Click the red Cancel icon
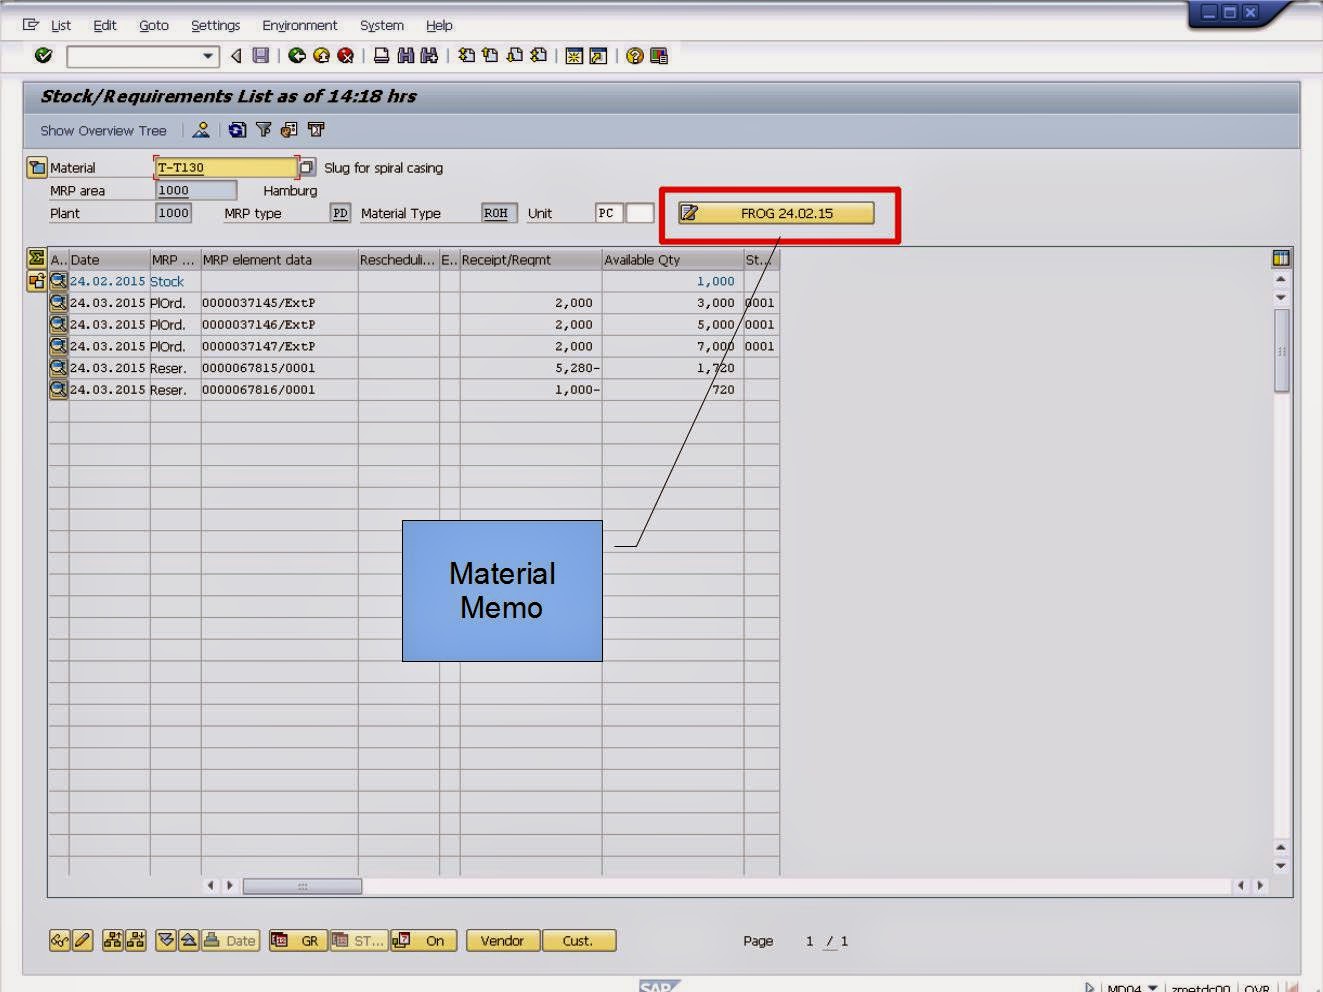This screenshot has height=992, width=1323. pos(345,56)
